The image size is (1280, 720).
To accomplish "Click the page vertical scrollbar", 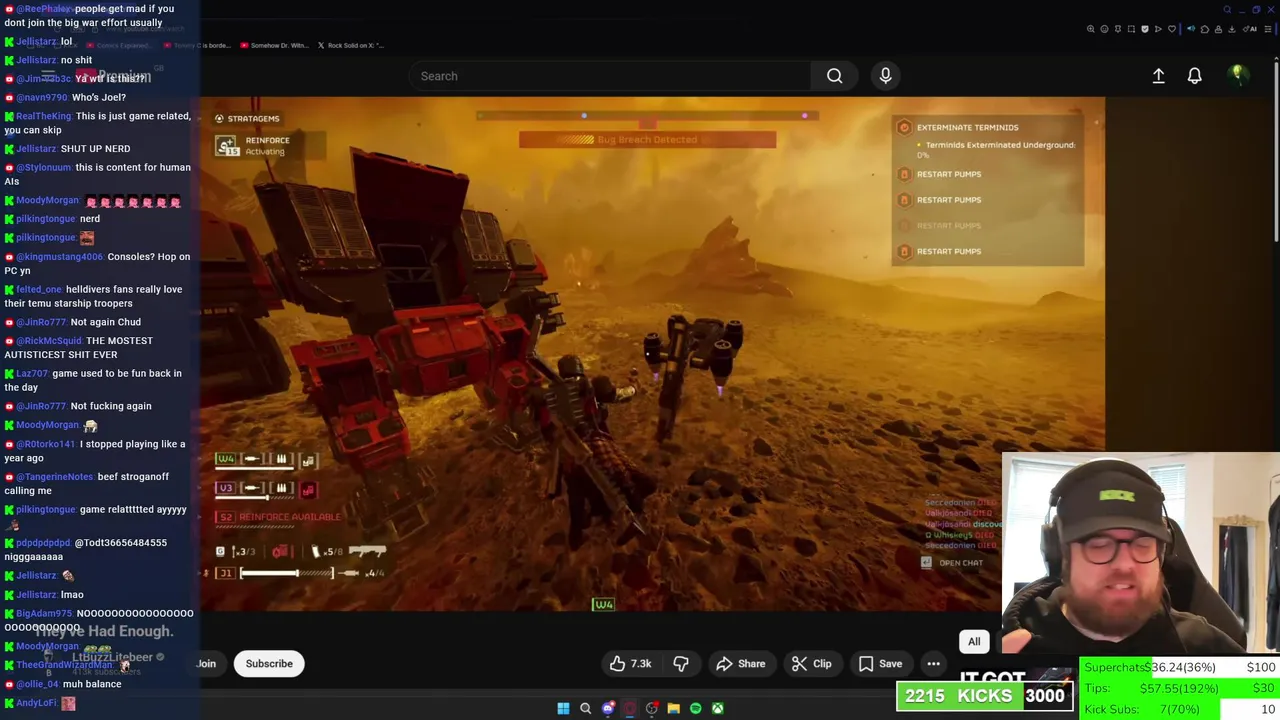I will (x=1276, y=150).
